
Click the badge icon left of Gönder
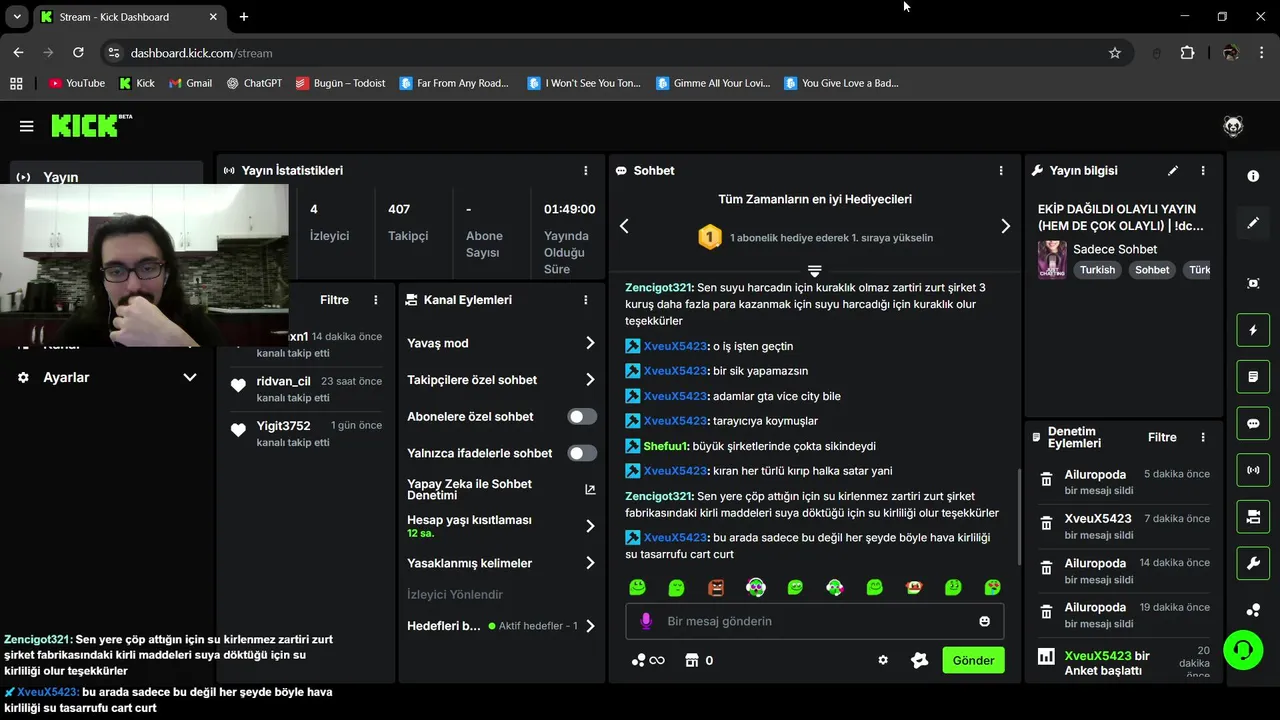919,660
